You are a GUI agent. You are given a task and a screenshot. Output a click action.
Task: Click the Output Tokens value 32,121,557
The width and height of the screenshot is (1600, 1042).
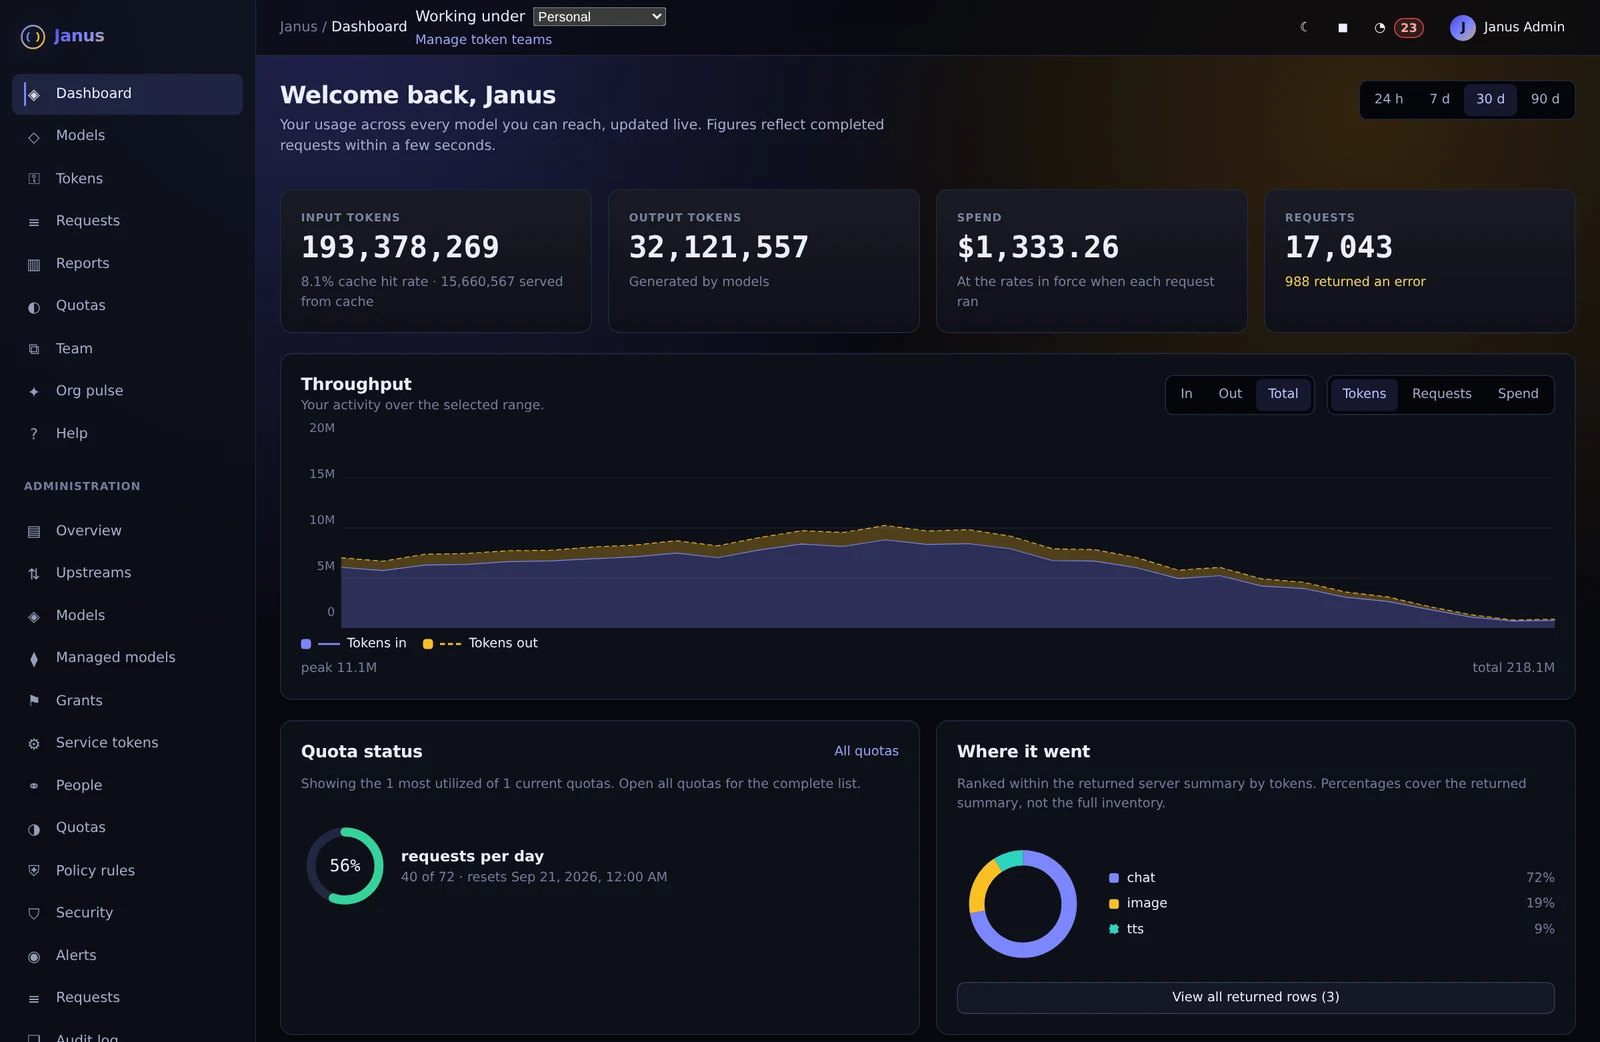[719, 247]
